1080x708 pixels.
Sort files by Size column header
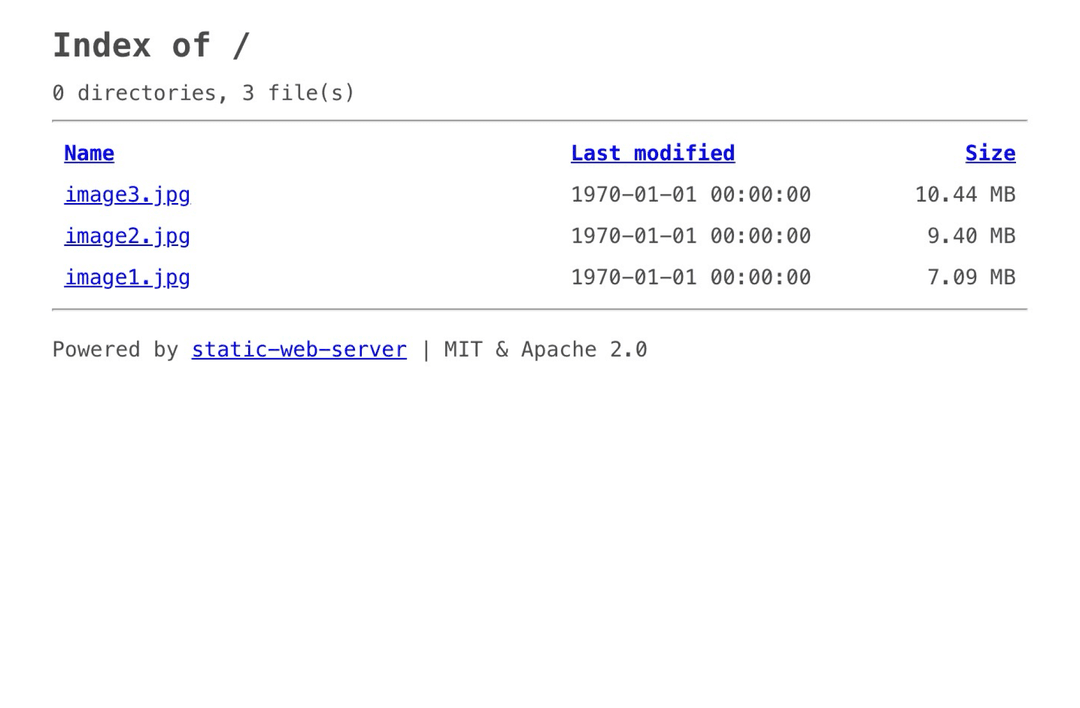click(989, 153)
